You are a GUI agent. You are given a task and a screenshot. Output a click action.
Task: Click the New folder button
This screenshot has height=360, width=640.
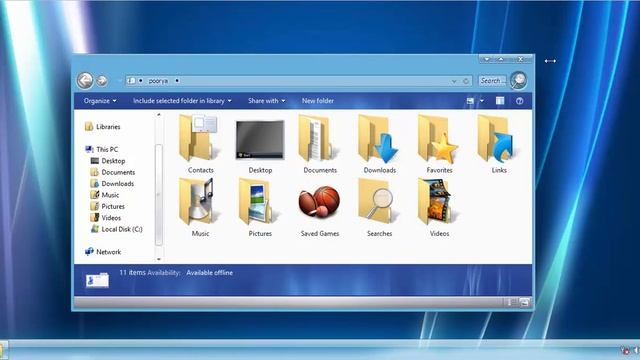(x=318, y=101)
